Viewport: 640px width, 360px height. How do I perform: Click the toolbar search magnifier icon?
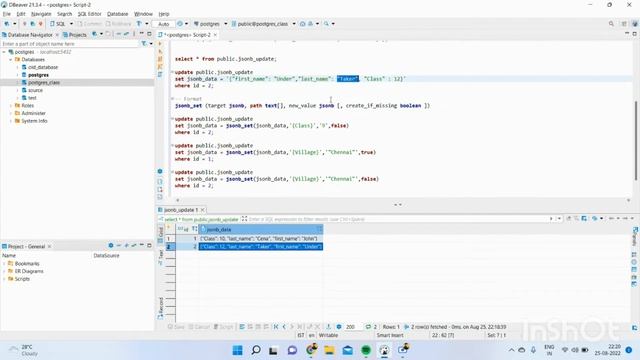point(326,24)
